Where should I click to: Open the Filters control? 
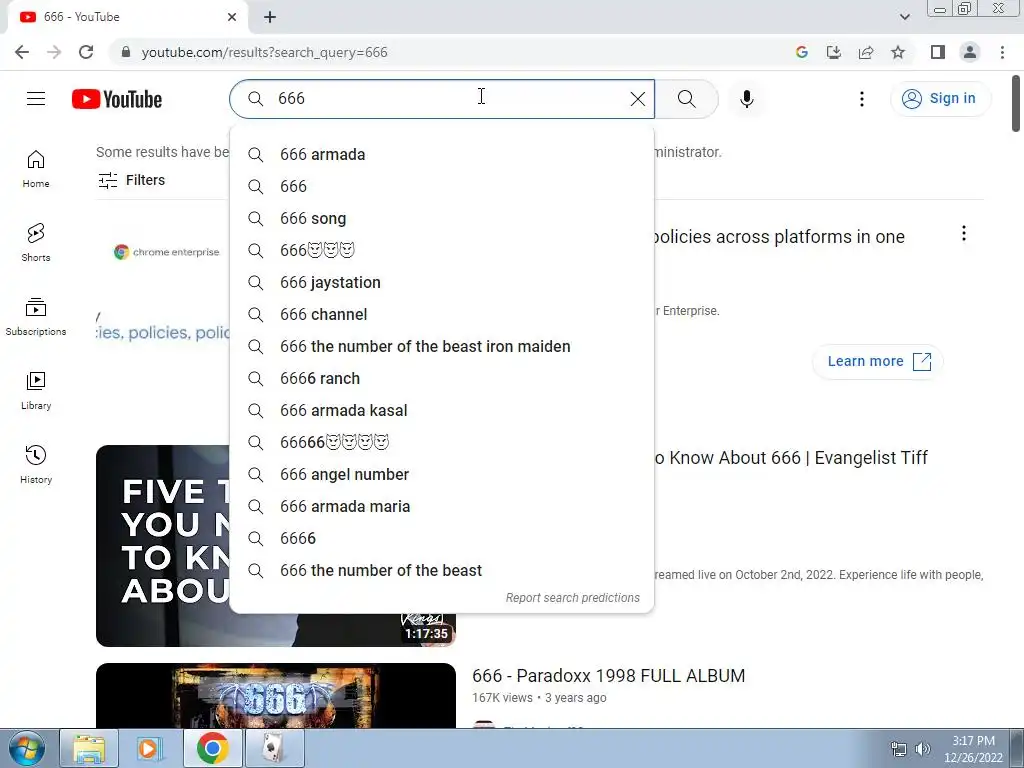(131, 180)
